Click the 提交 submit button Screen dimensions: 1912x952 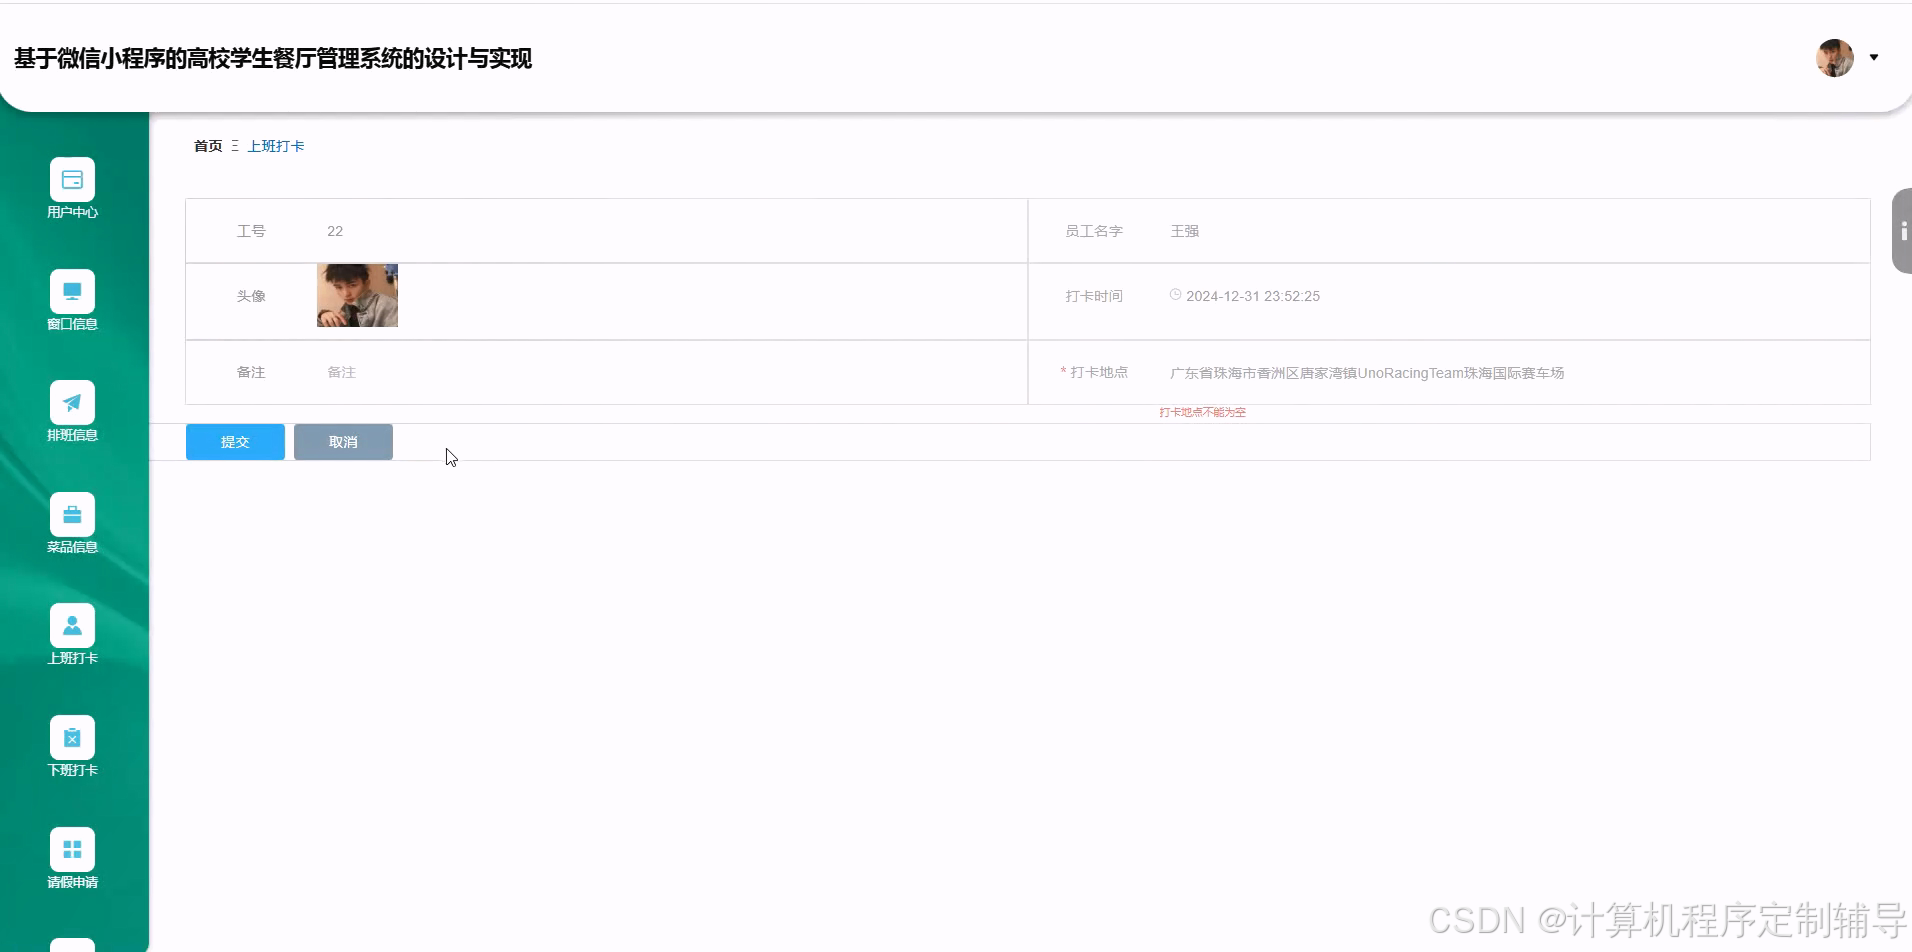[235, 442]
